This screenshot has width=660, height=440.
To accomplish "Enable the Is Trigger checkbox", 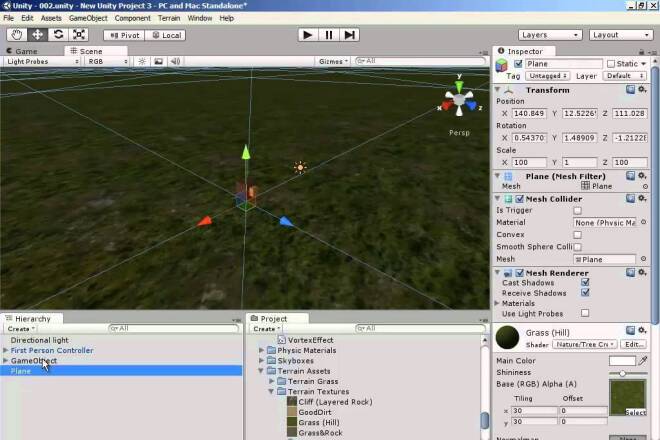I will [x=578, y=210].
